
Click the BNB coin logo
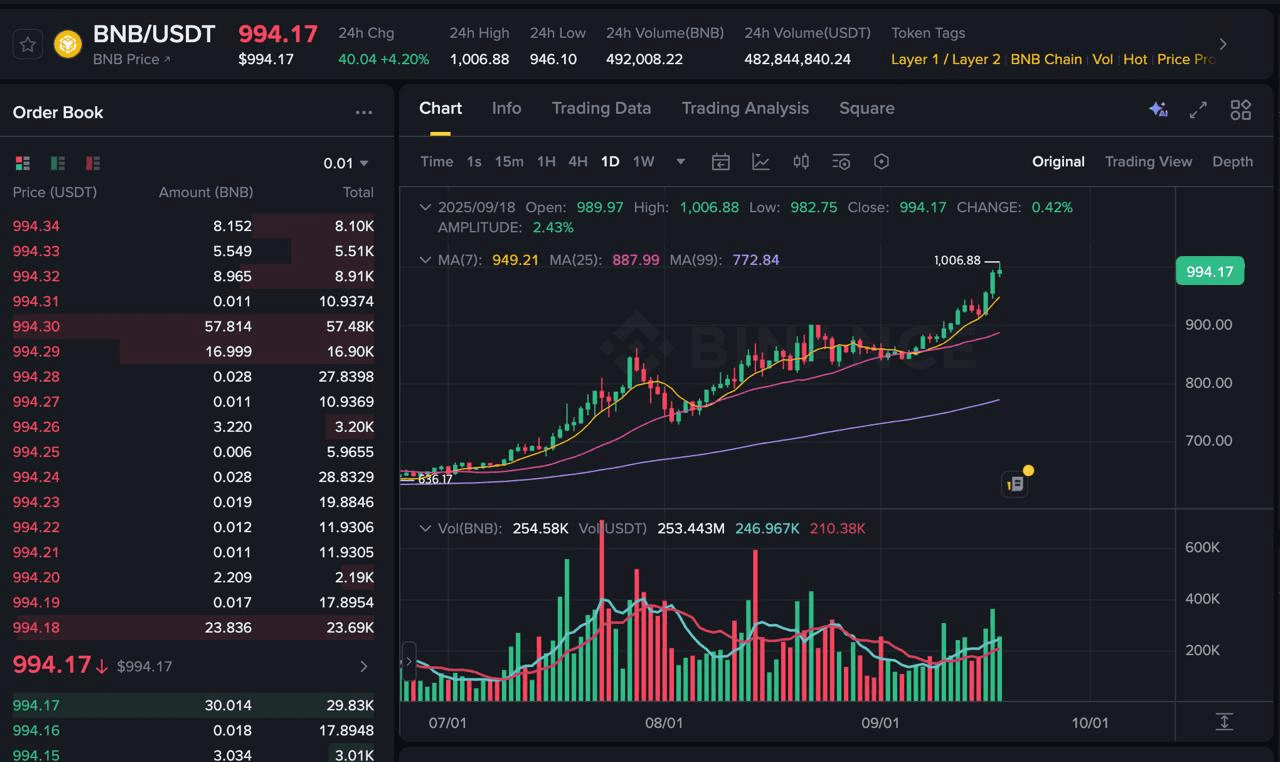[68, 44]
